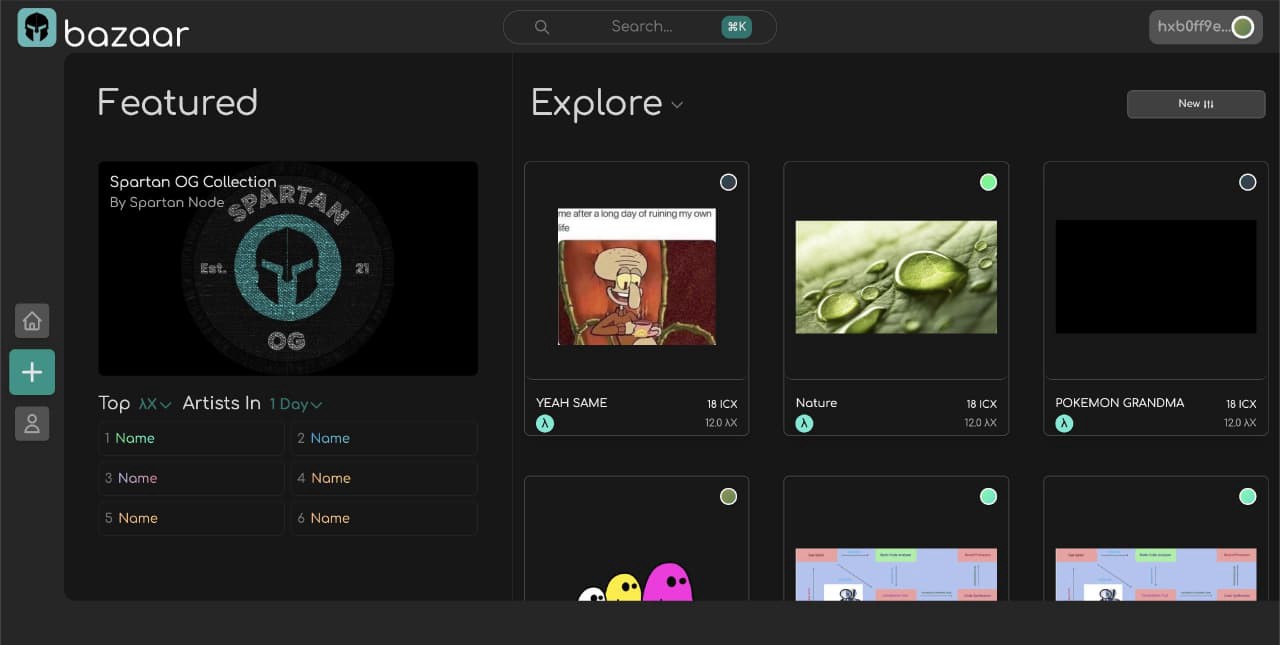Click the "Explore" heading text
This screenshot has height=645, width=1280.
596,103
